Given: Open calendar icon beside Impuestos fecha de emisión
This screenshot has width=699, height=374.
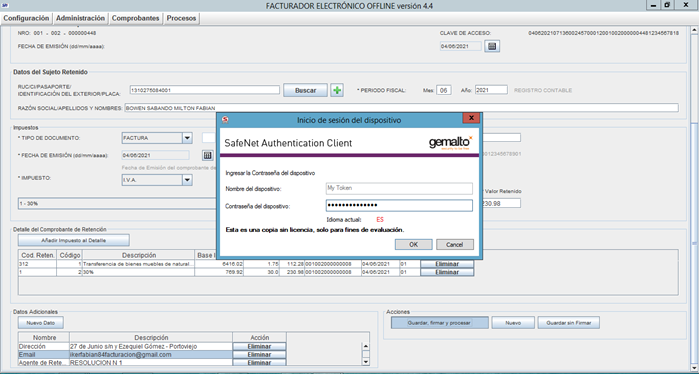Looking at the screenshot, I should [207, 155].
